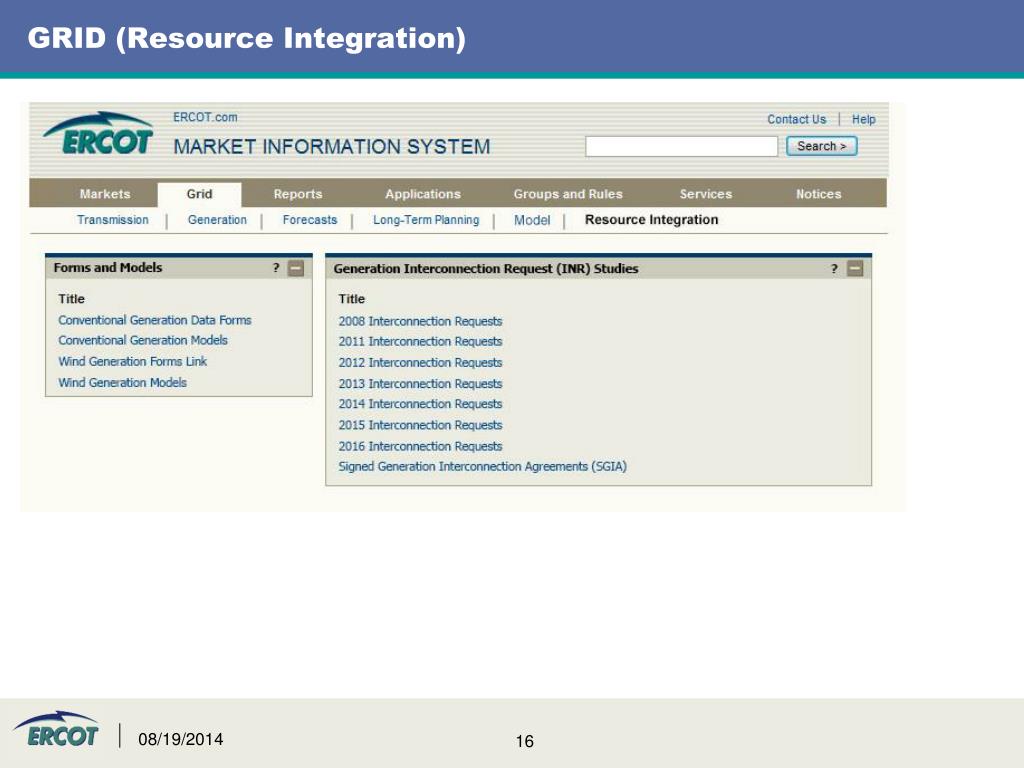Viewport: 1024px width, 768px height.
Task: Open help for Forms and Models panel
Action: 276,267
